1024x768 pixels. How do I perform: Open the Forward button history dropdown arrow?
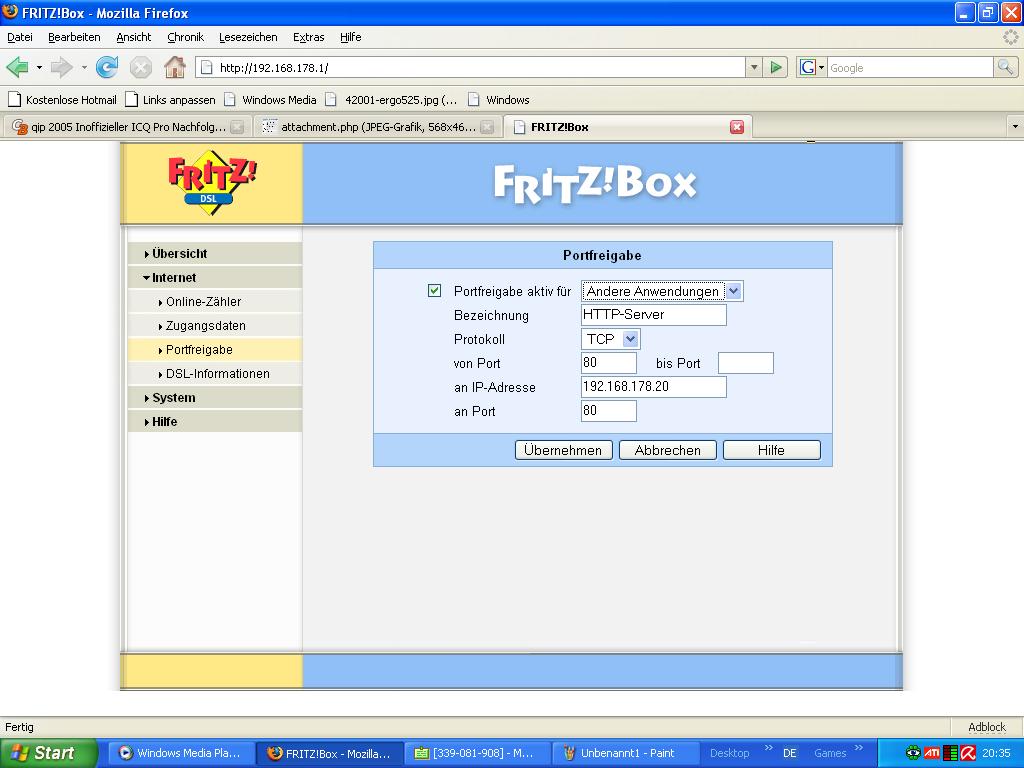84,67
